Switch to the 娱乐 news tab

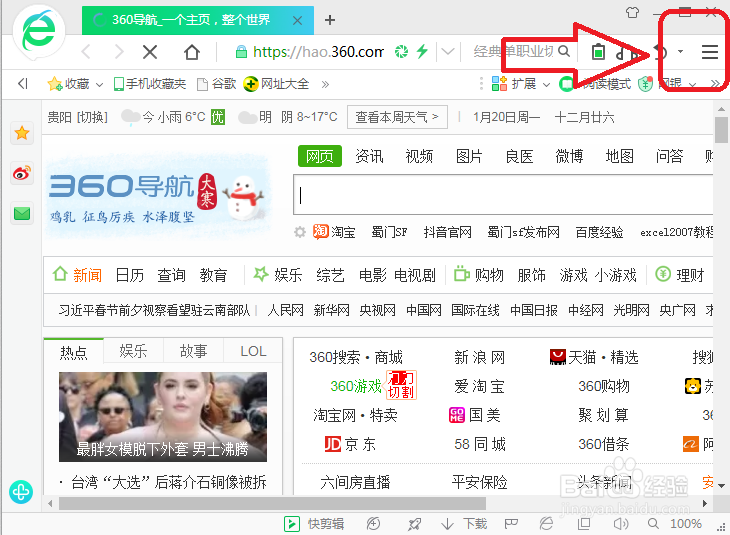pos(133,351)
